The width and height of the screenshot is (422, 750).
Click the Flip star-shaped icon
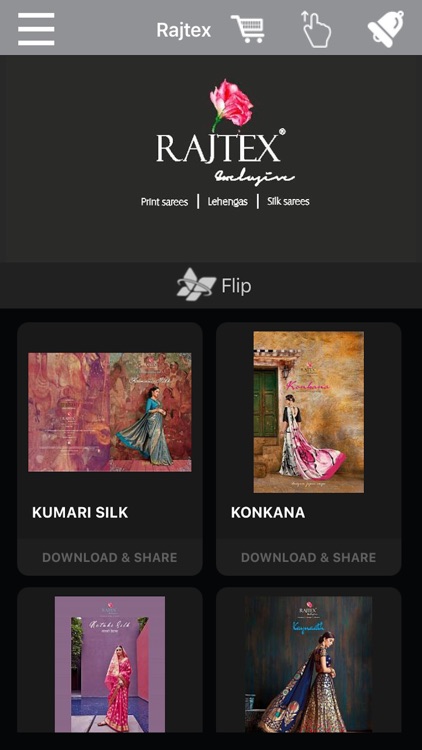195,285
